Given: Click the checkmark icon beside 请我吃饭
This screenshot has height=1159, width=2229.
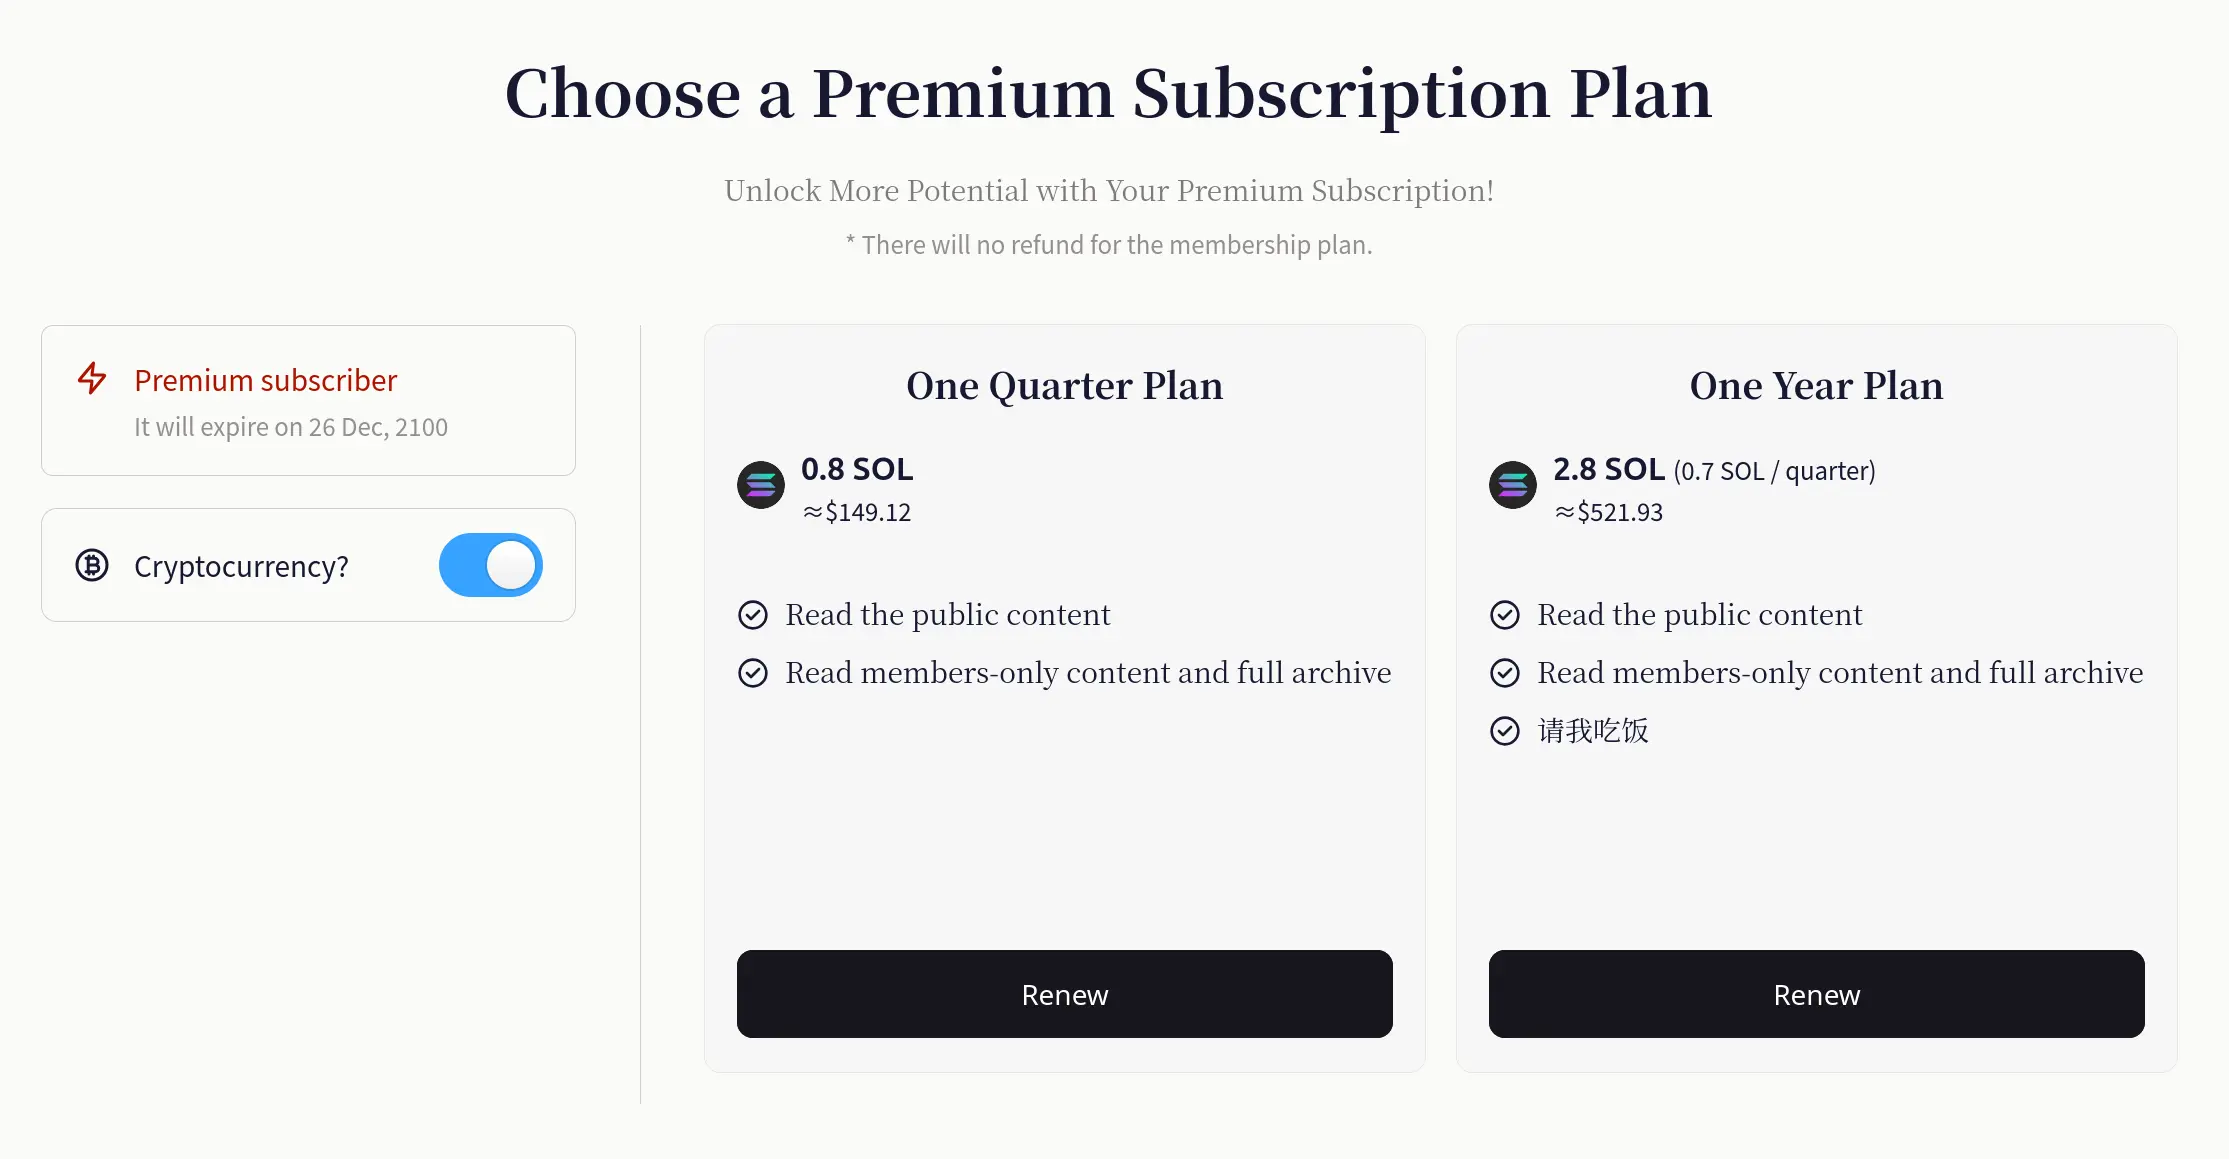Looking at the screenshot, I should [x=1505, y=731].
